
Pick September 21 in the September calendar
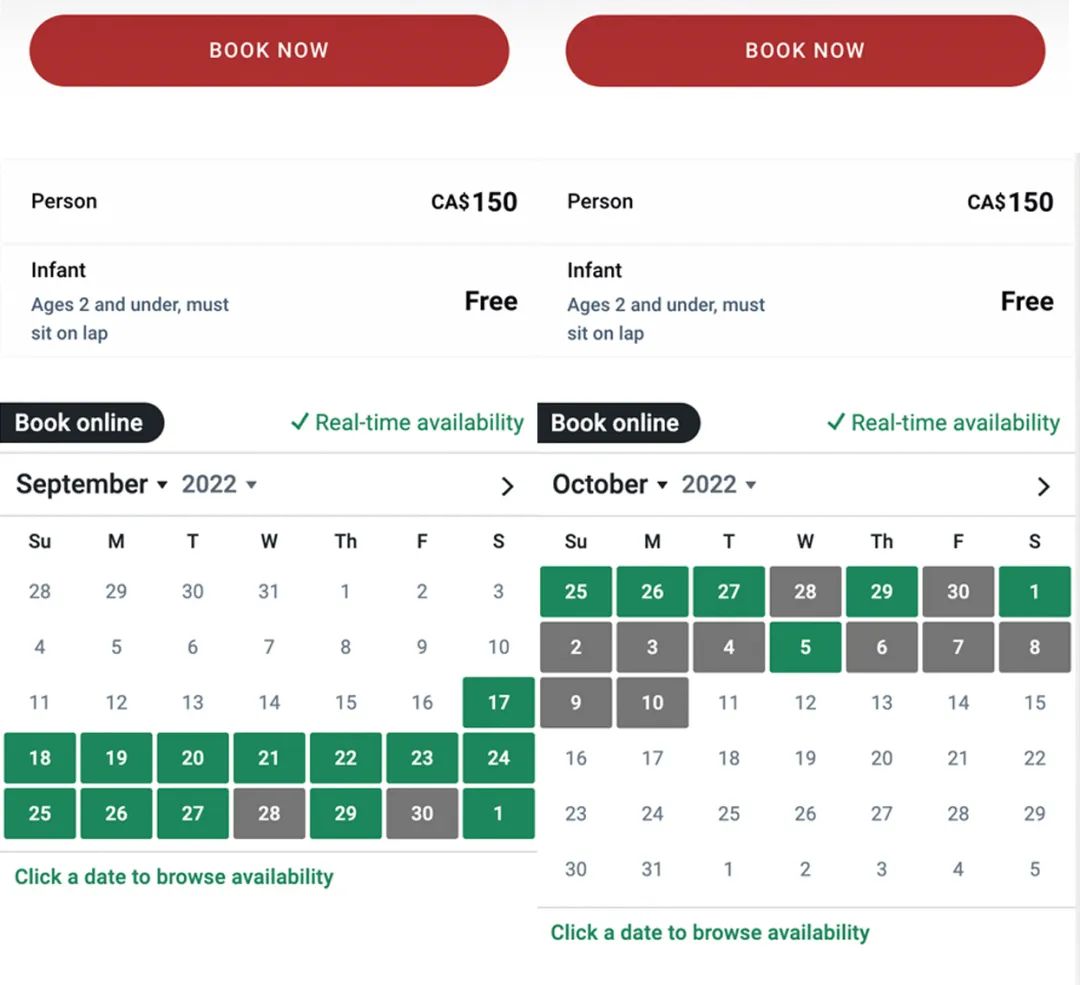tap(269, 758)
